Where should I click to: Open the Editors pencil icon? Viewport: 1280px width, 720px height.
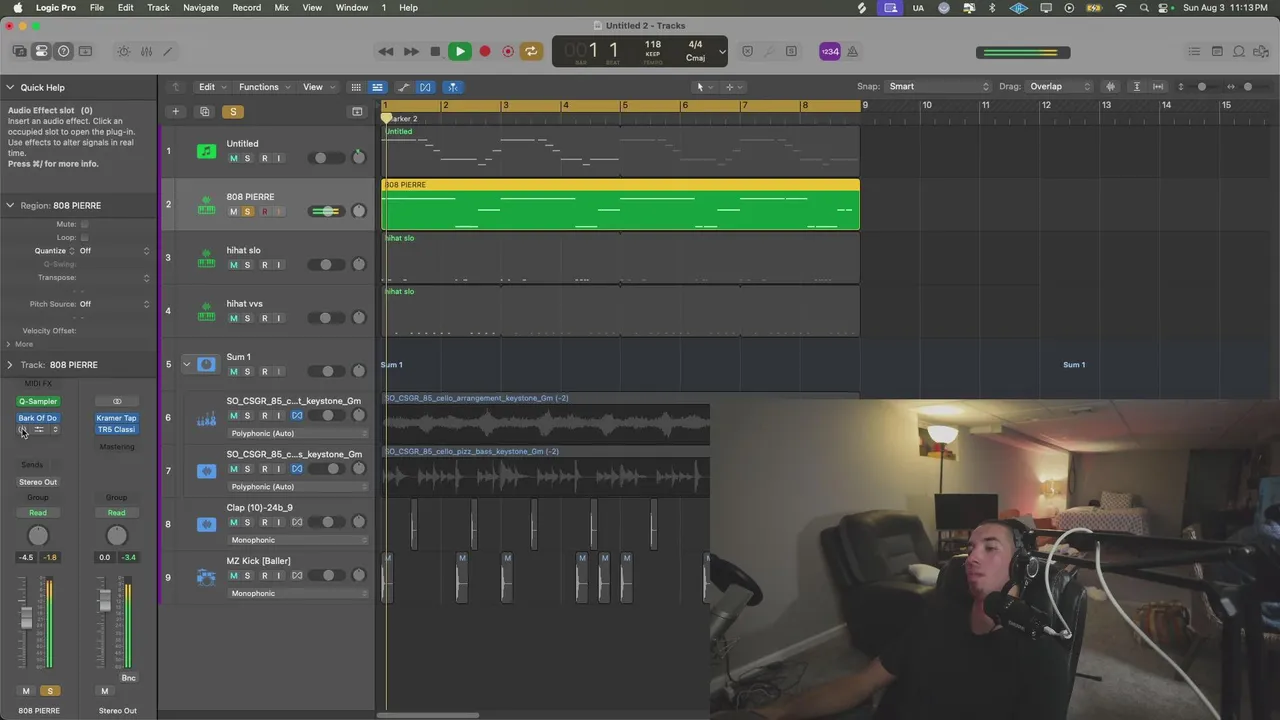(x=168, y=51)
